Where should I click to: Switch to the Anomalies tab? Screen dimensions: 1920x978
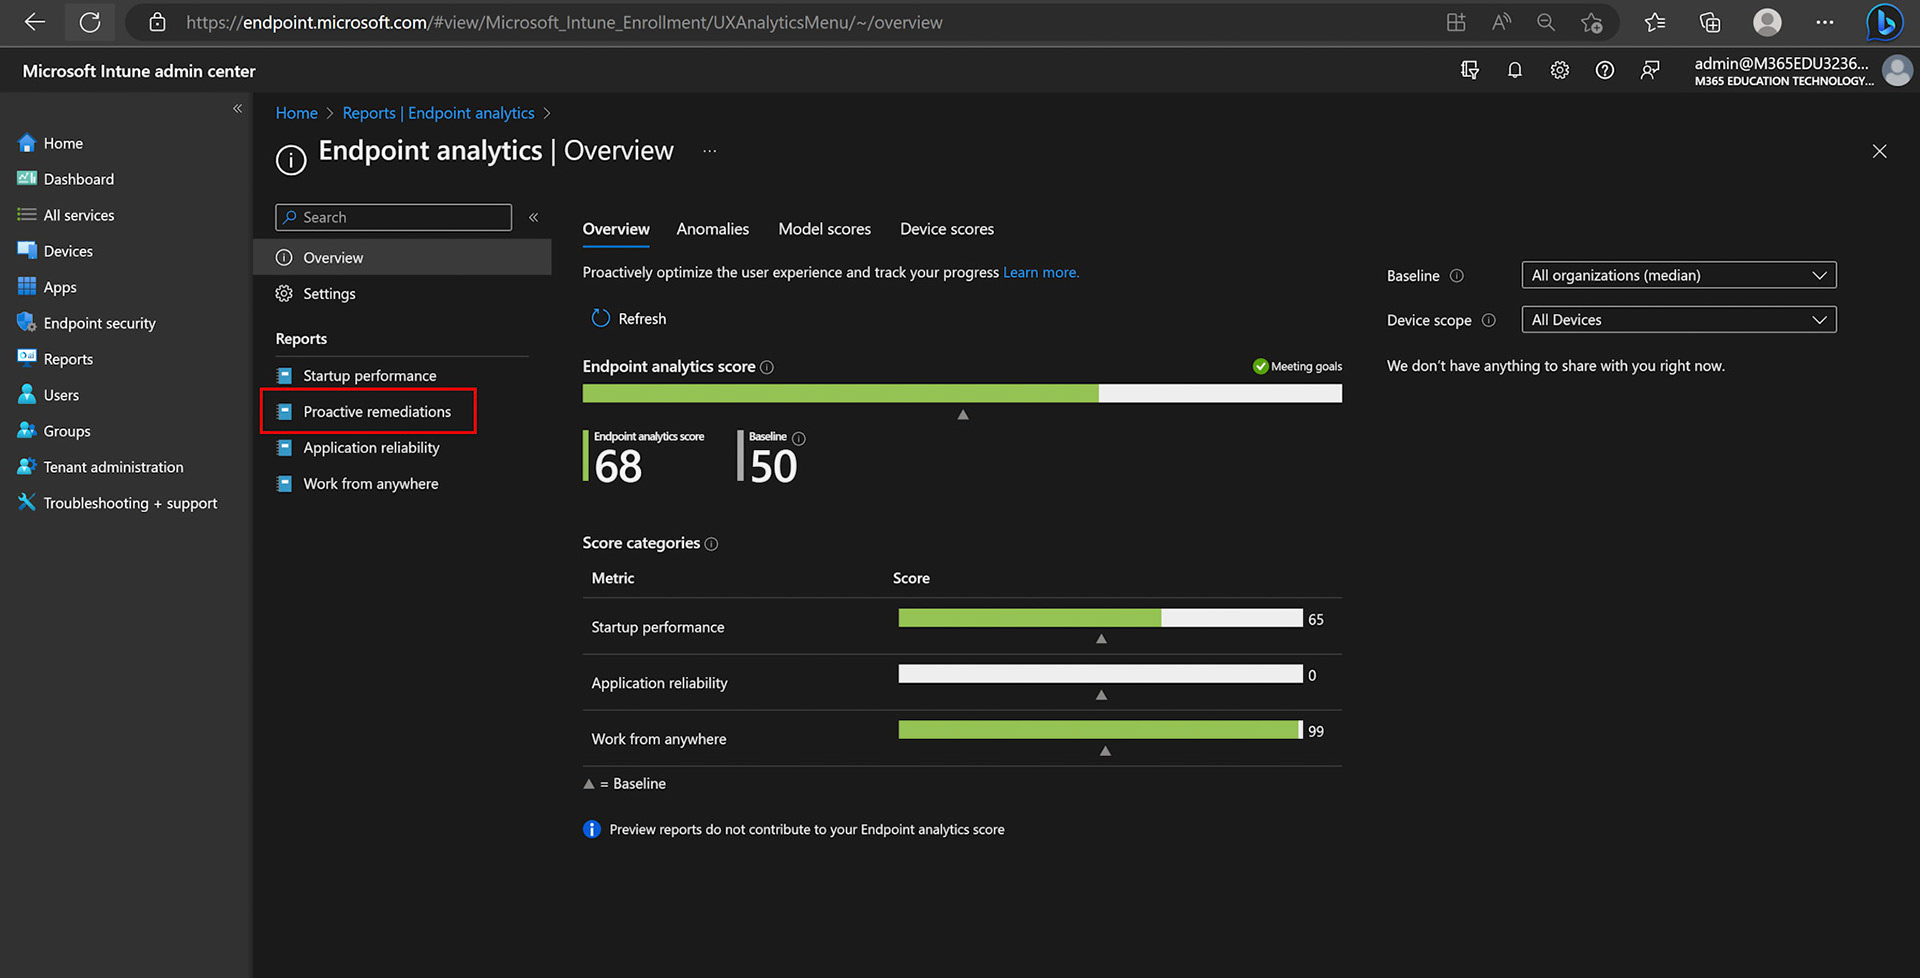(712, 229)
